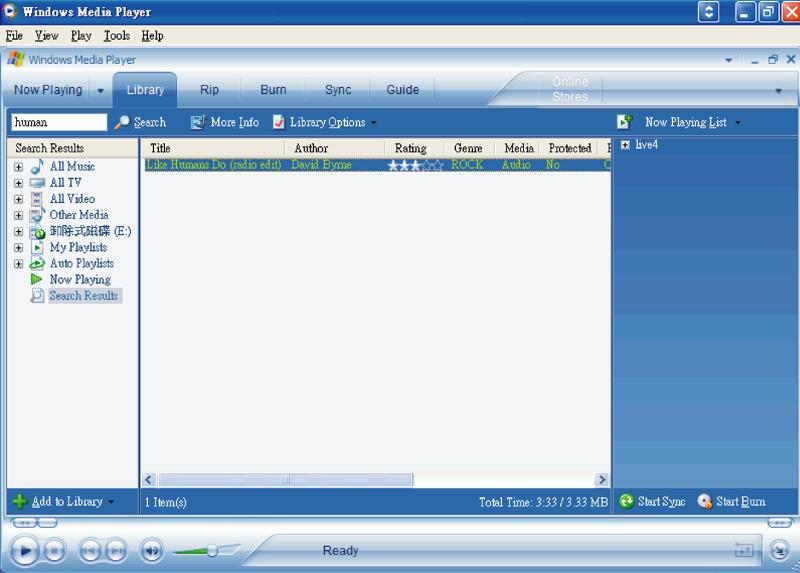Select the removable disk (E:) icon
800x573 pixels.
37,232
